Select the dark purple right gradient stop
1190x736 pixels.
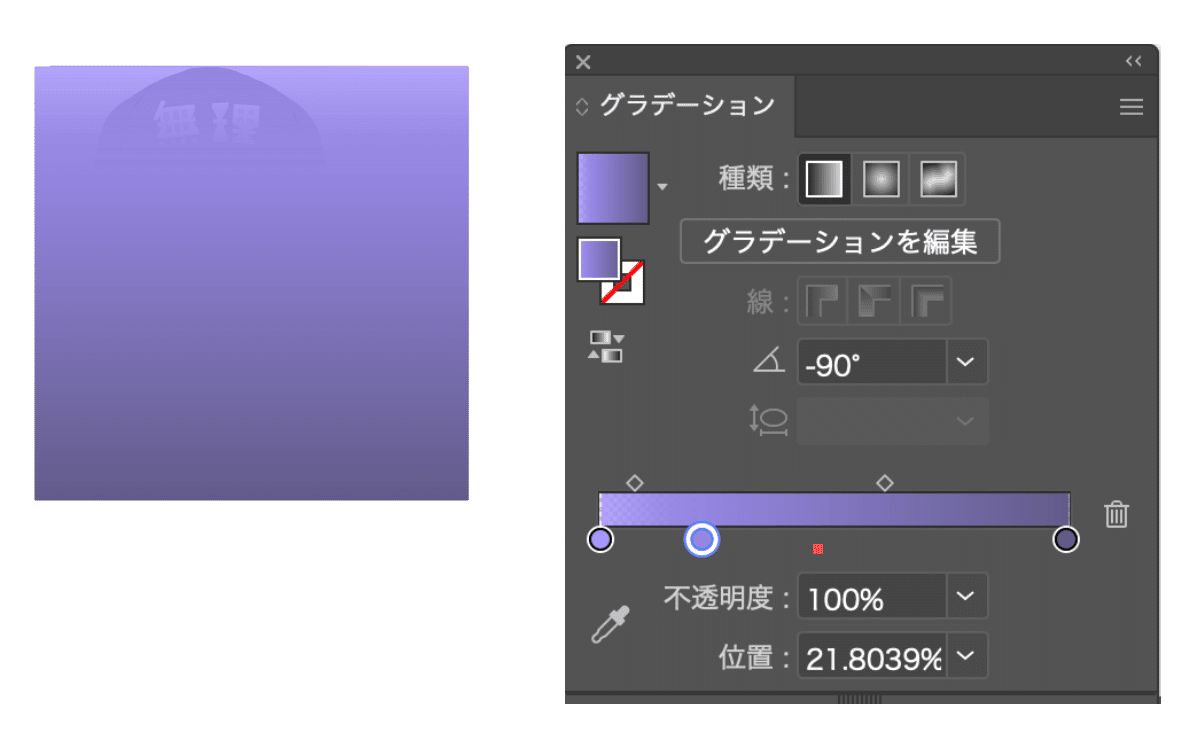[x=1066, y=539]
